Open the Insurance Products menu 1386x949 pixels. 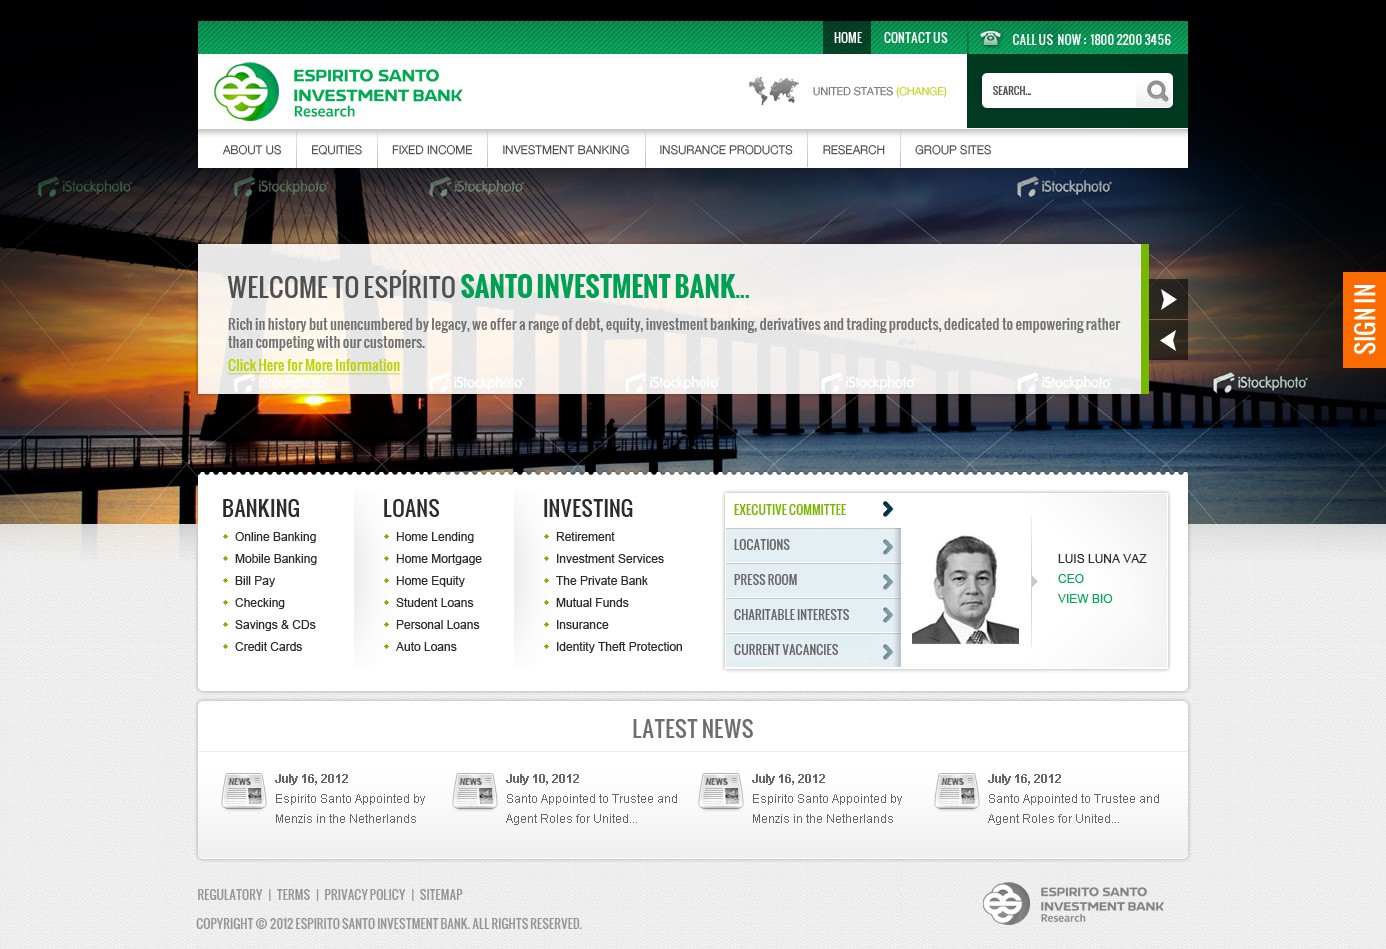(726, 150)
